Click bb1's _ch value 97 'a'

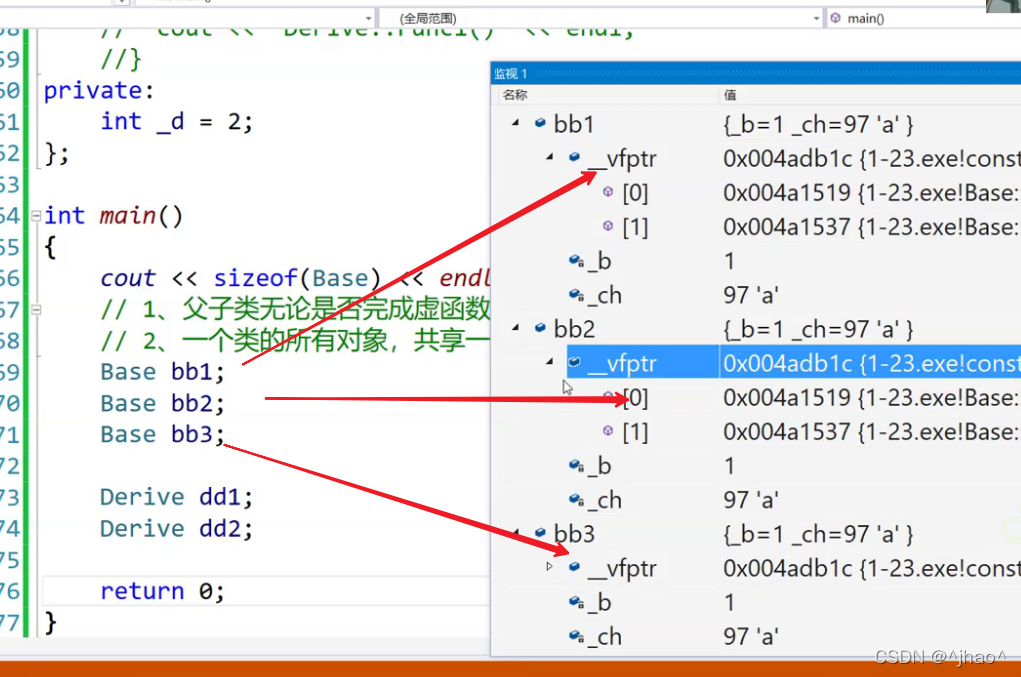pos(751,295)
